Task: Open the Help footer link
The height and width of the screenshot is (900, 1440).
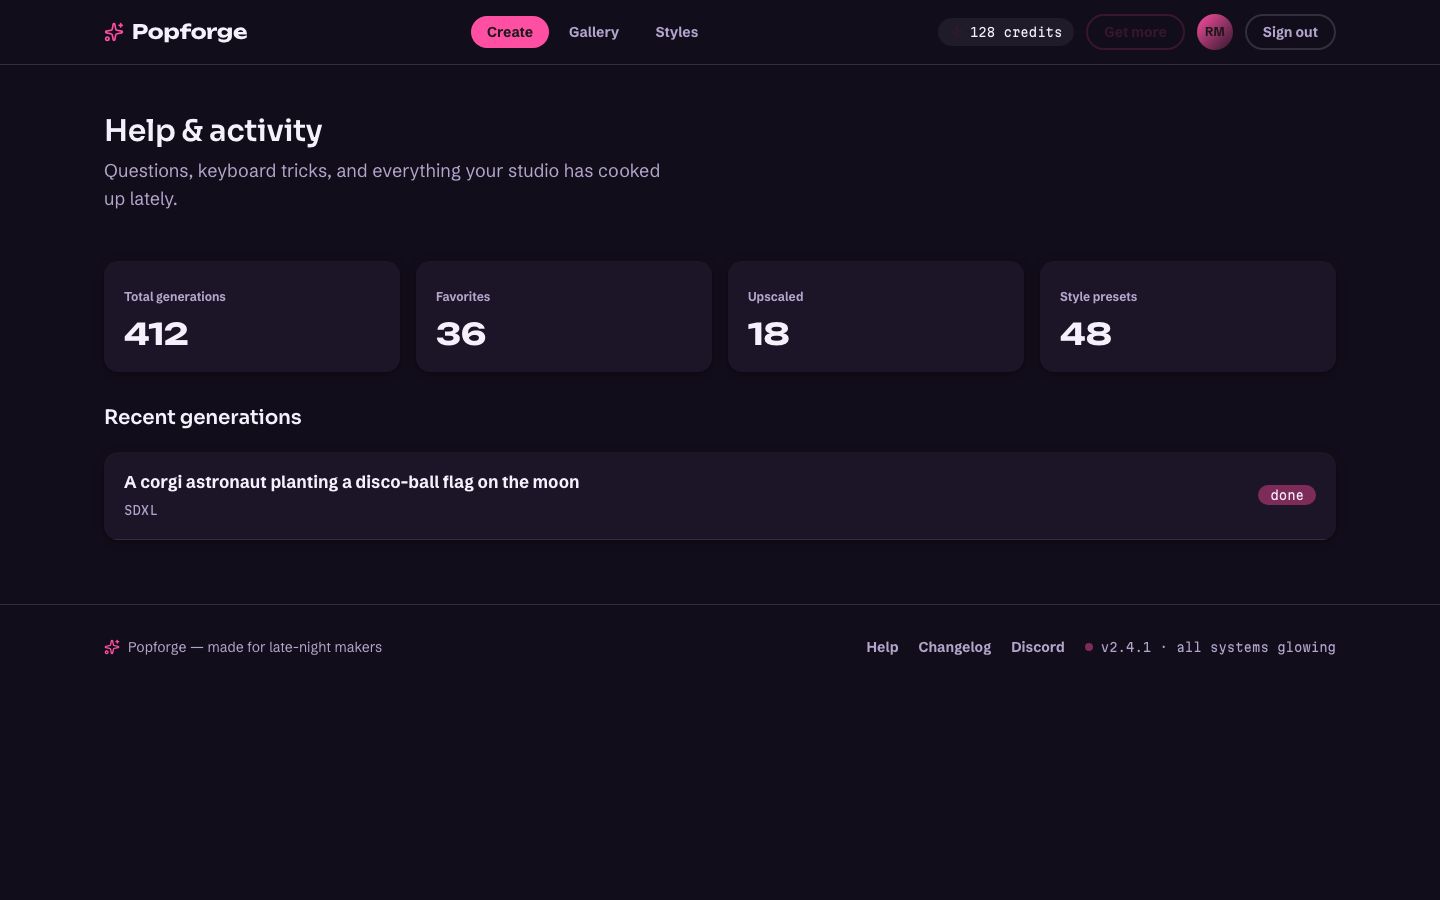Action: [882, 647]
